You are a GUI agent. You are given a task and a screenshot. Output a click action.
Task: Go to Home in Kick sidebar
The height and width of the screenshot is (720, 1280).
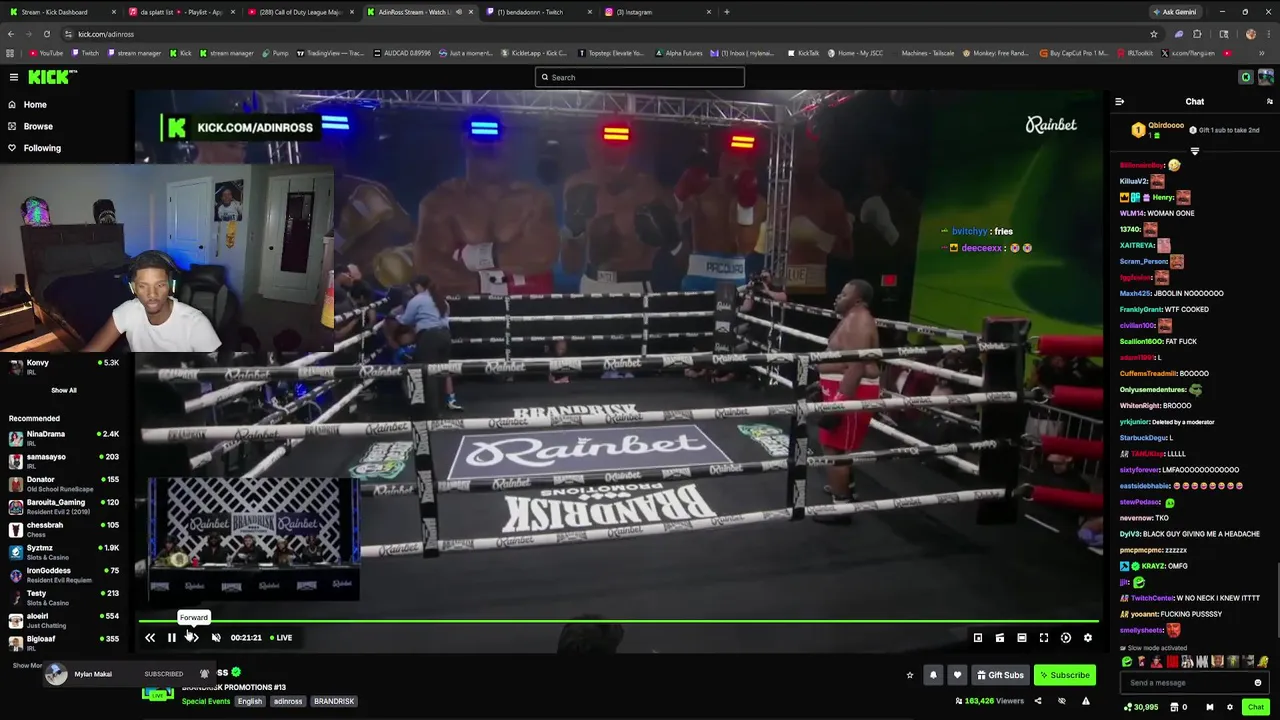(35, 104)
